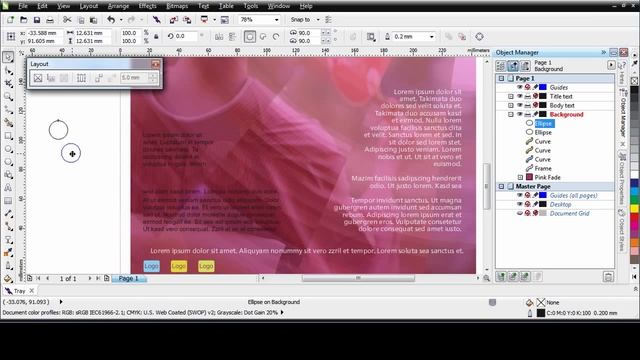This screenshot has height=360, width=640.
Task: Click the Print icon in the toolbar
Action: click(50, 20)
